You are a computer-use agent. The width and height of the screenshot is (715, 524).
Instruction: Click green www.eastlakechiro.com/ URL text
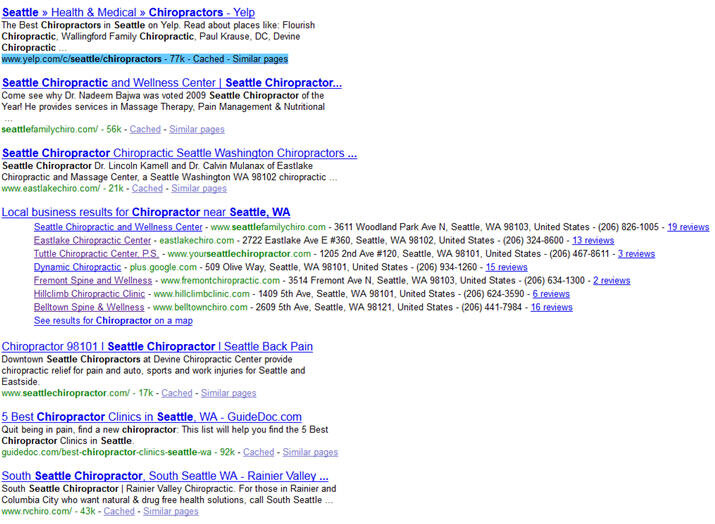point(51,188)
